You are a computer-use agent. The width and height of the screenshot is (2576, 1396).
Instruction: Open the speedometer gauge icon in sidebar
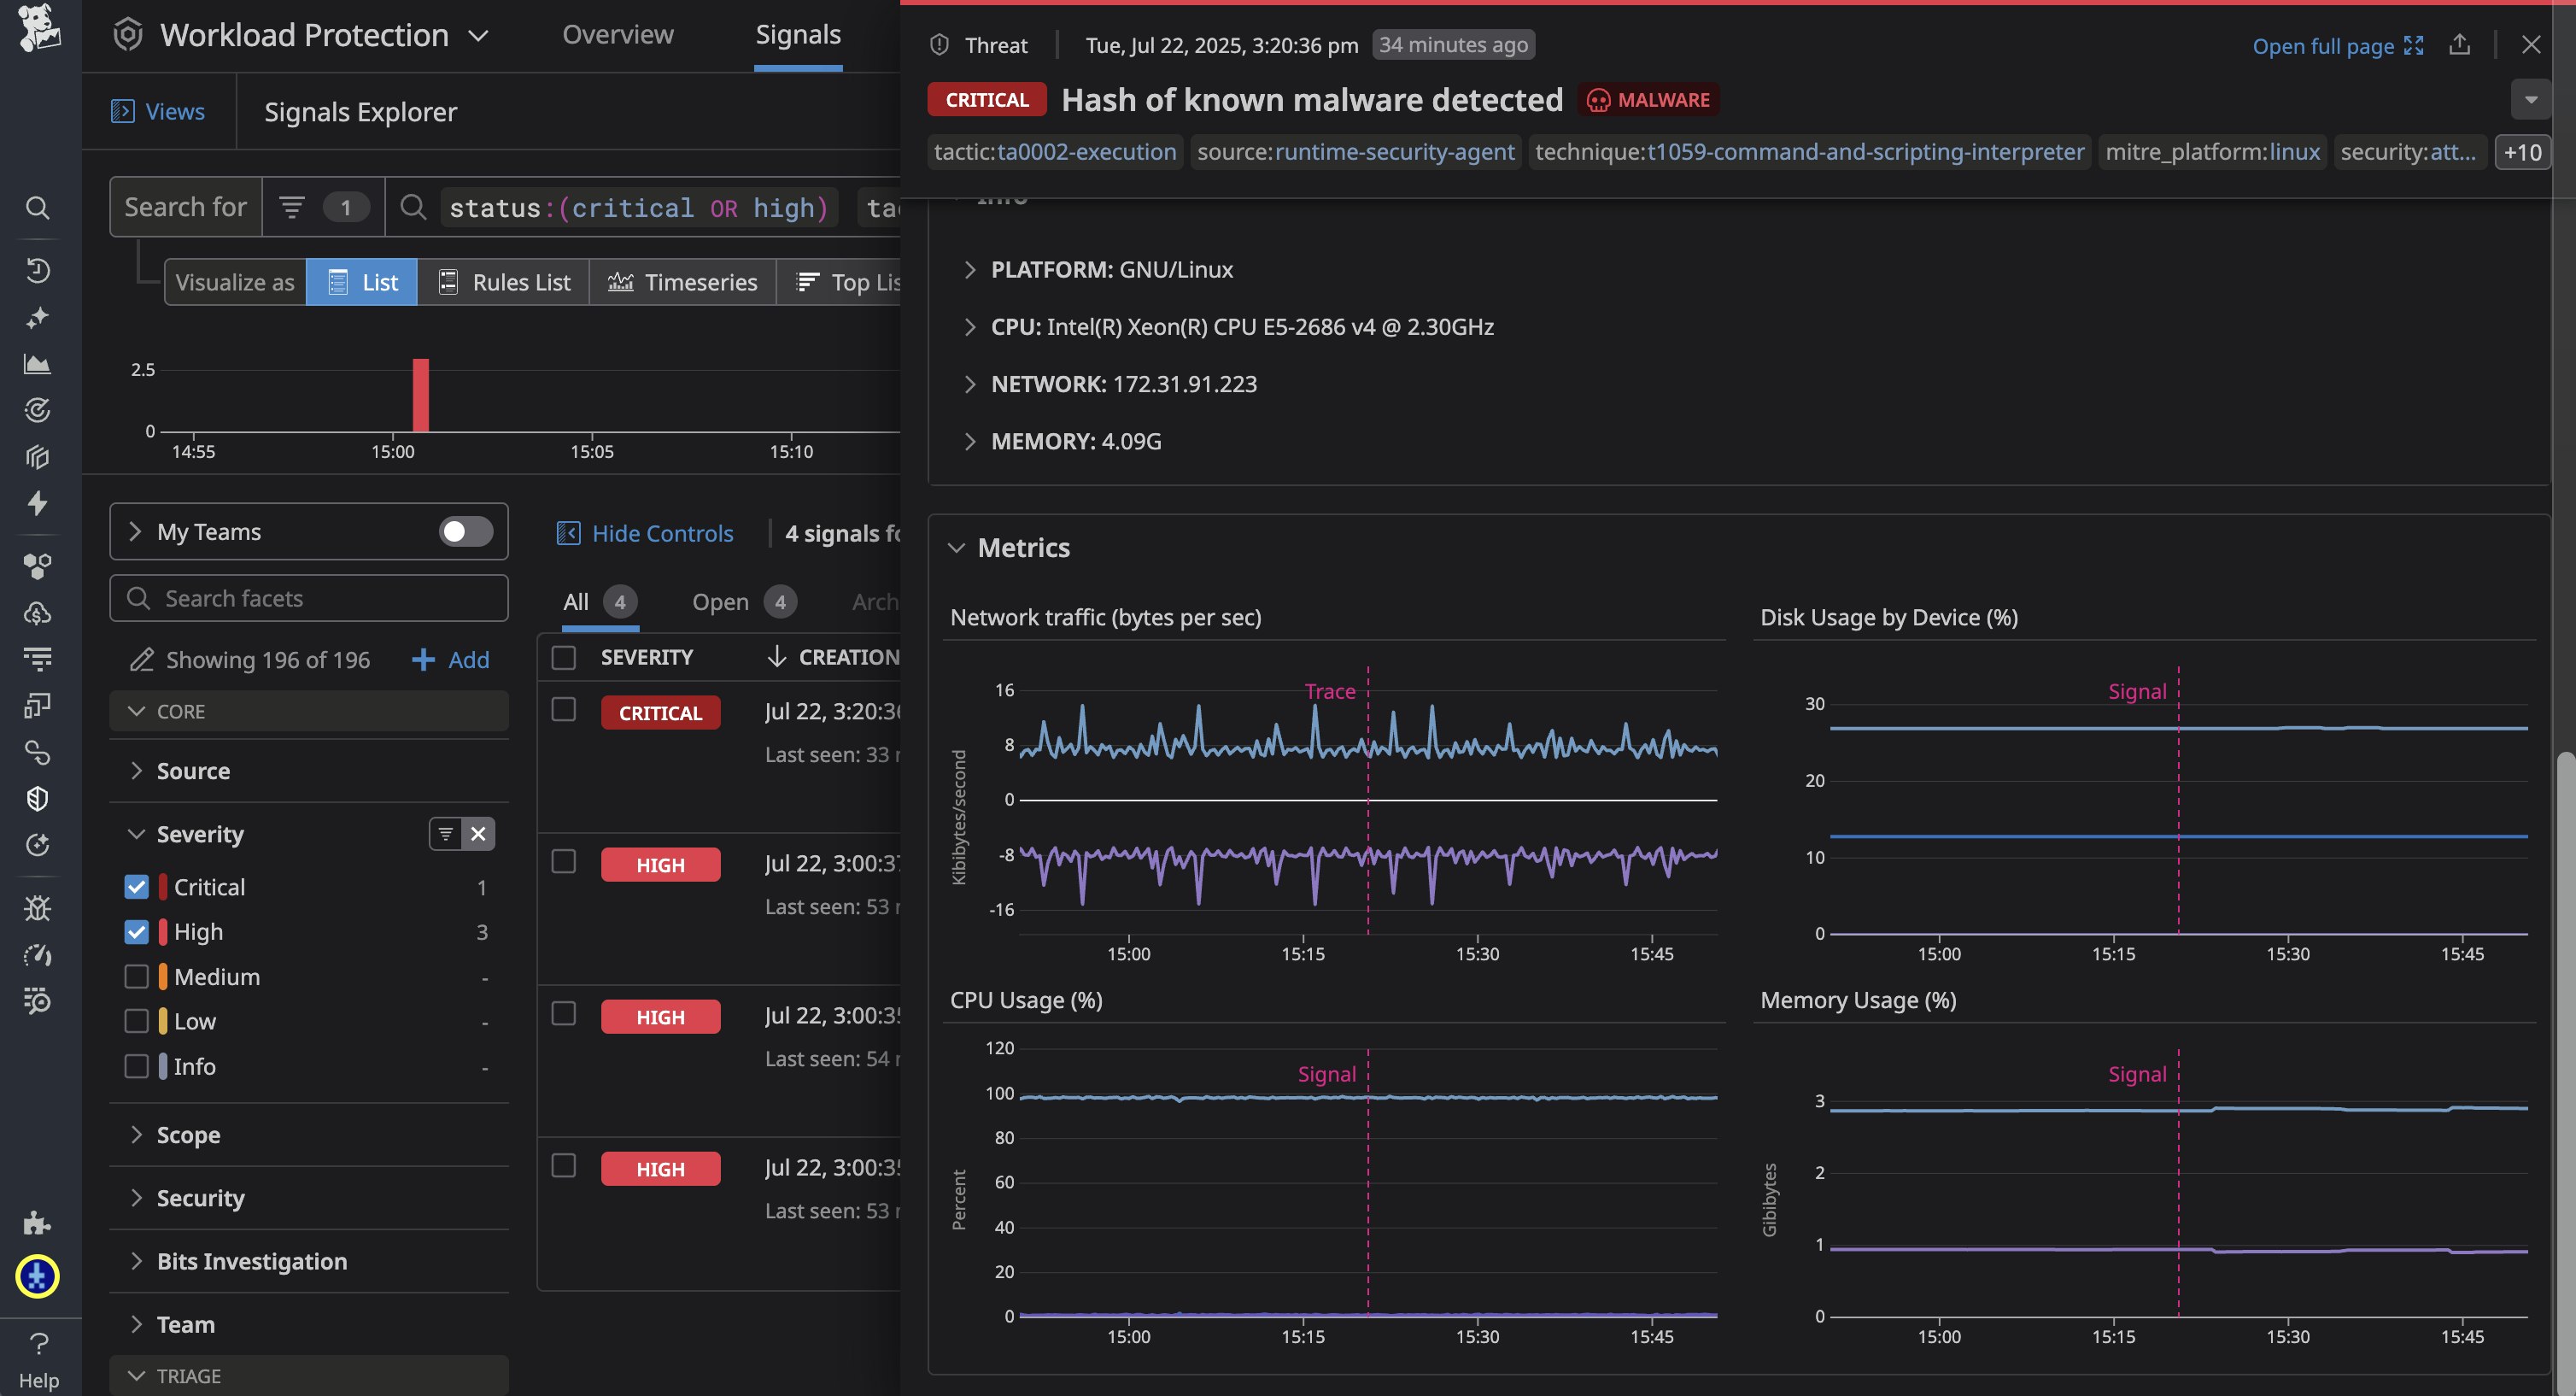coord(37,955)
